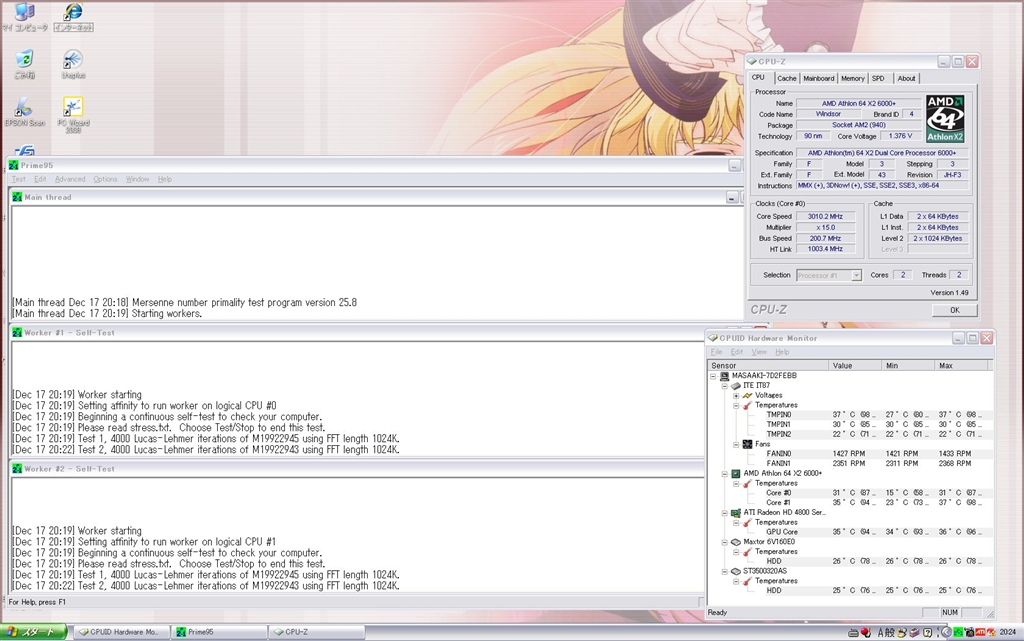Collapse the ST3500320AS node
Viewport: 1024px width, 641px height.
pyautogui.click(x=725, y=572)
